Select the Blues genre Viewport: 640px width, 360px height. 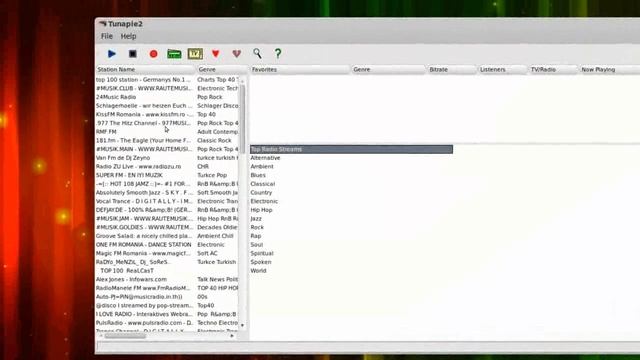tap(258, 175)
